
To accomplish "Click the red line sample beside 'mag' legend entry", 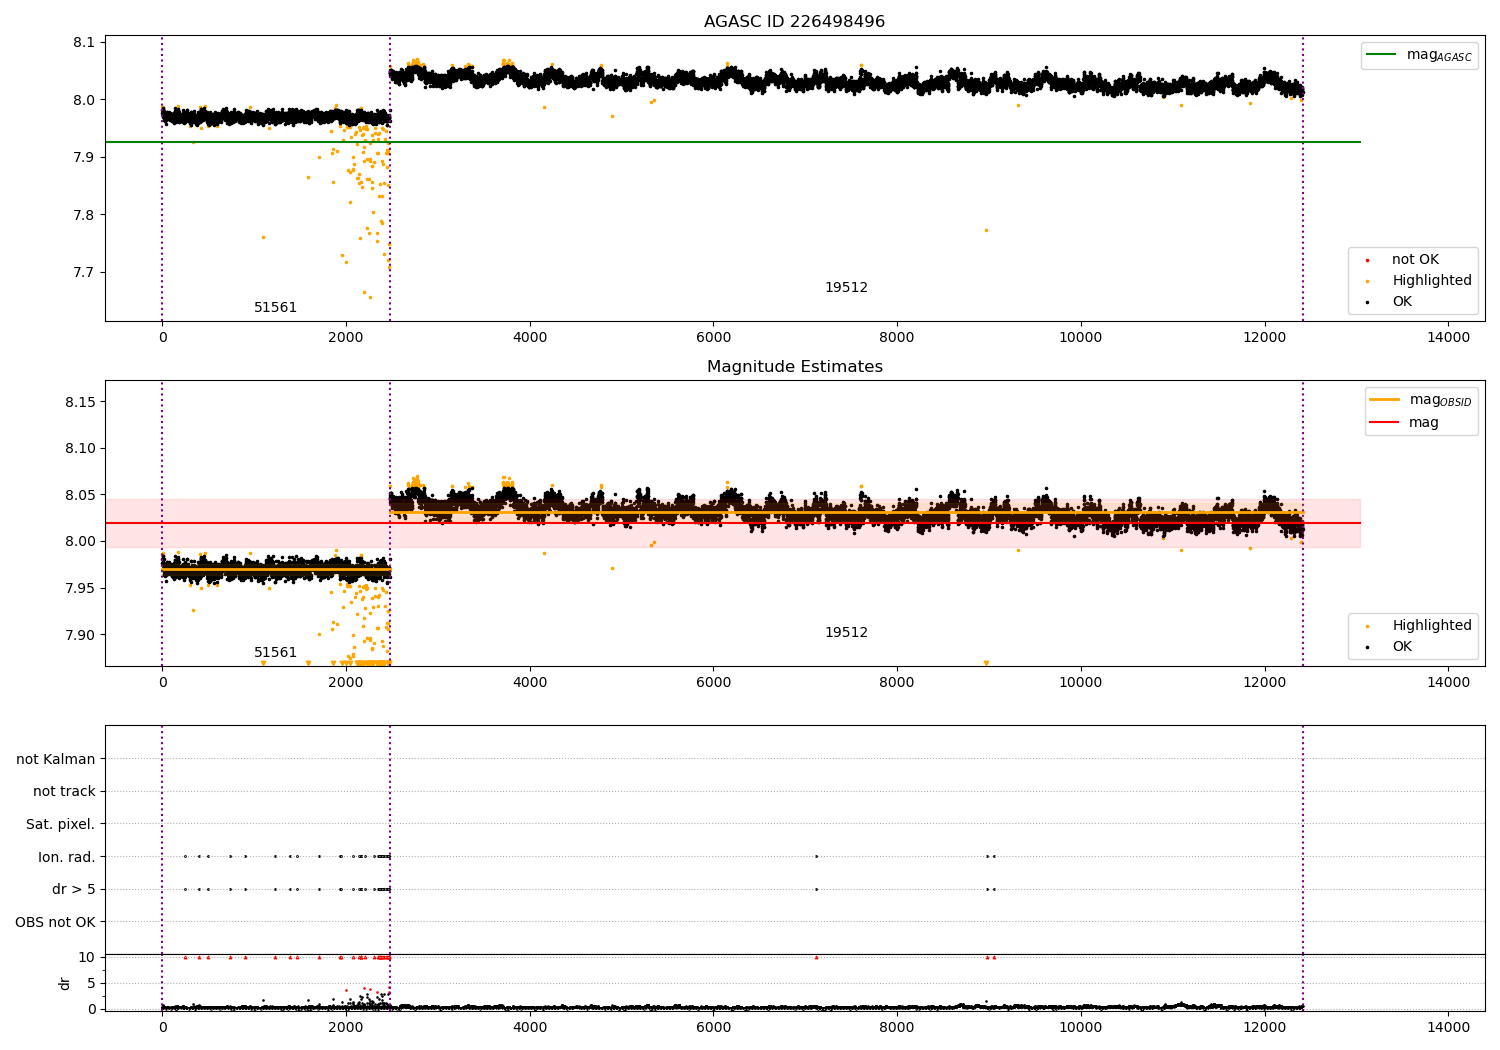I will (1384, 422).
